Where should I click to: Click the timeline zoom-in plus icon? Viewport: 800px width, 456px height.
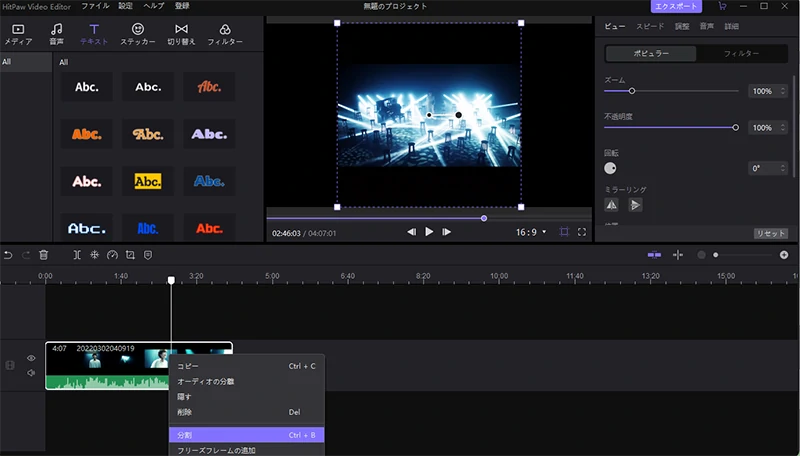pos(784,255)
